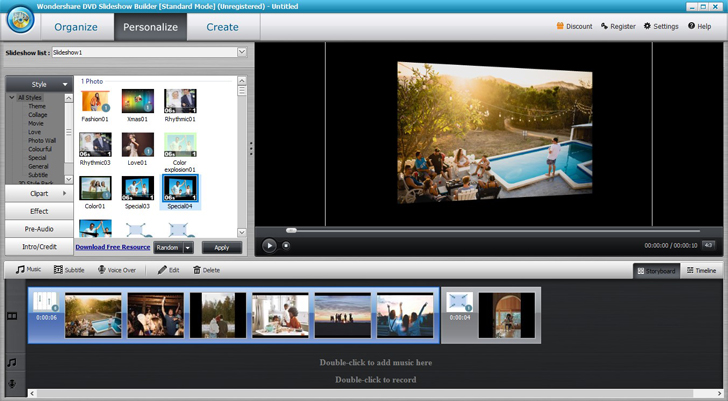Switch to the Organize tab
This screenshot has width=728, height=401.
tap(76, 27)
